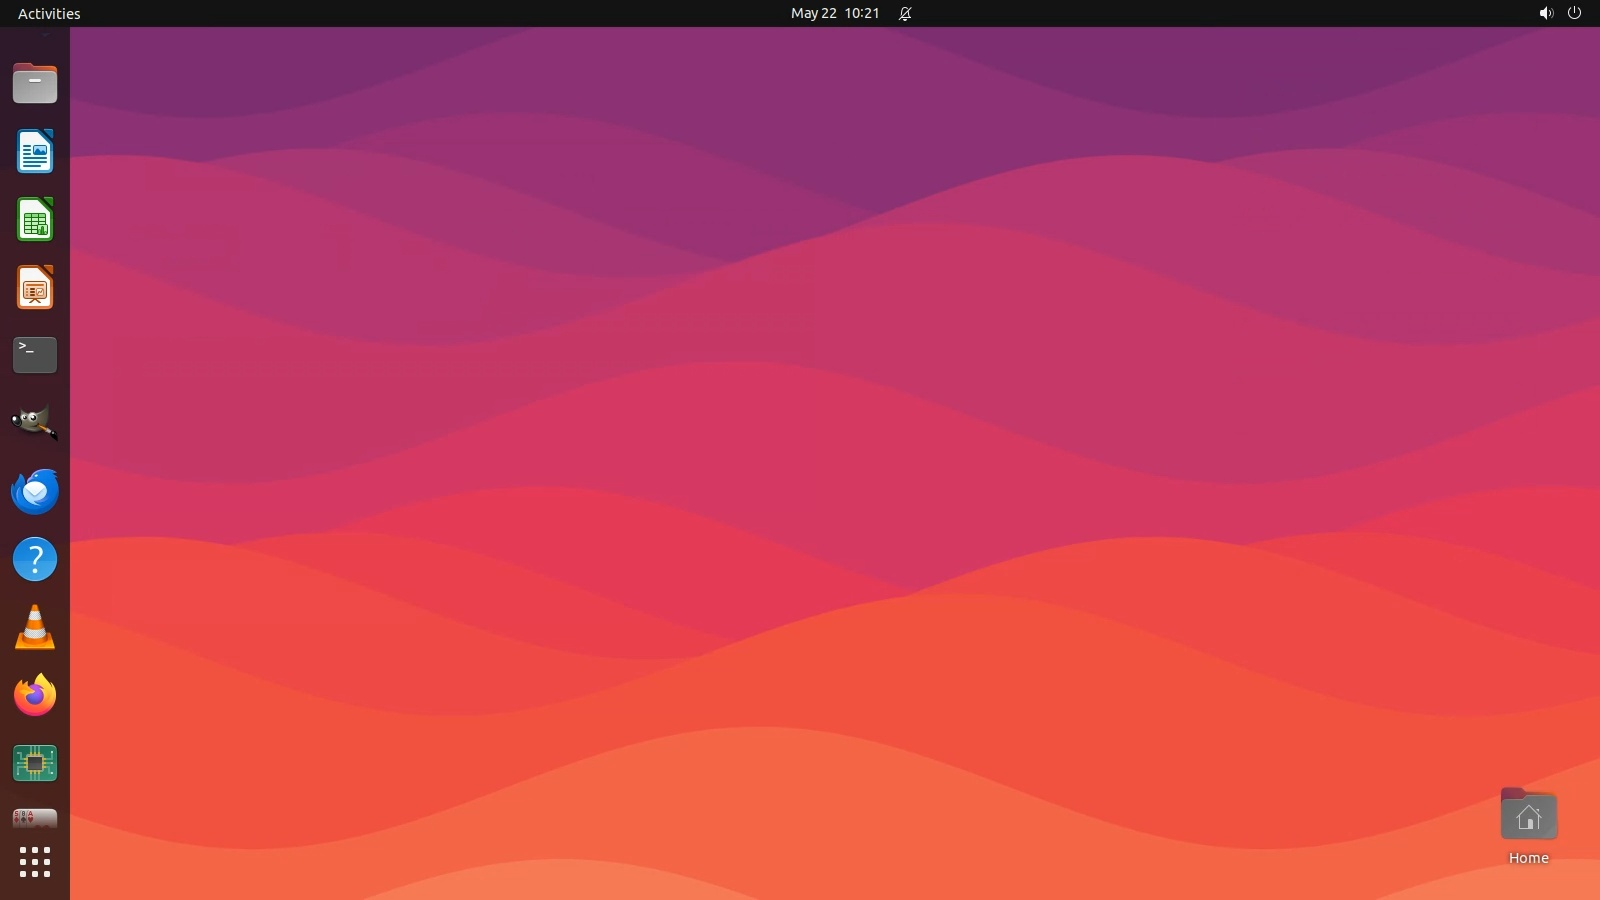Launch the Solitaire card game icon

point(35,819)
